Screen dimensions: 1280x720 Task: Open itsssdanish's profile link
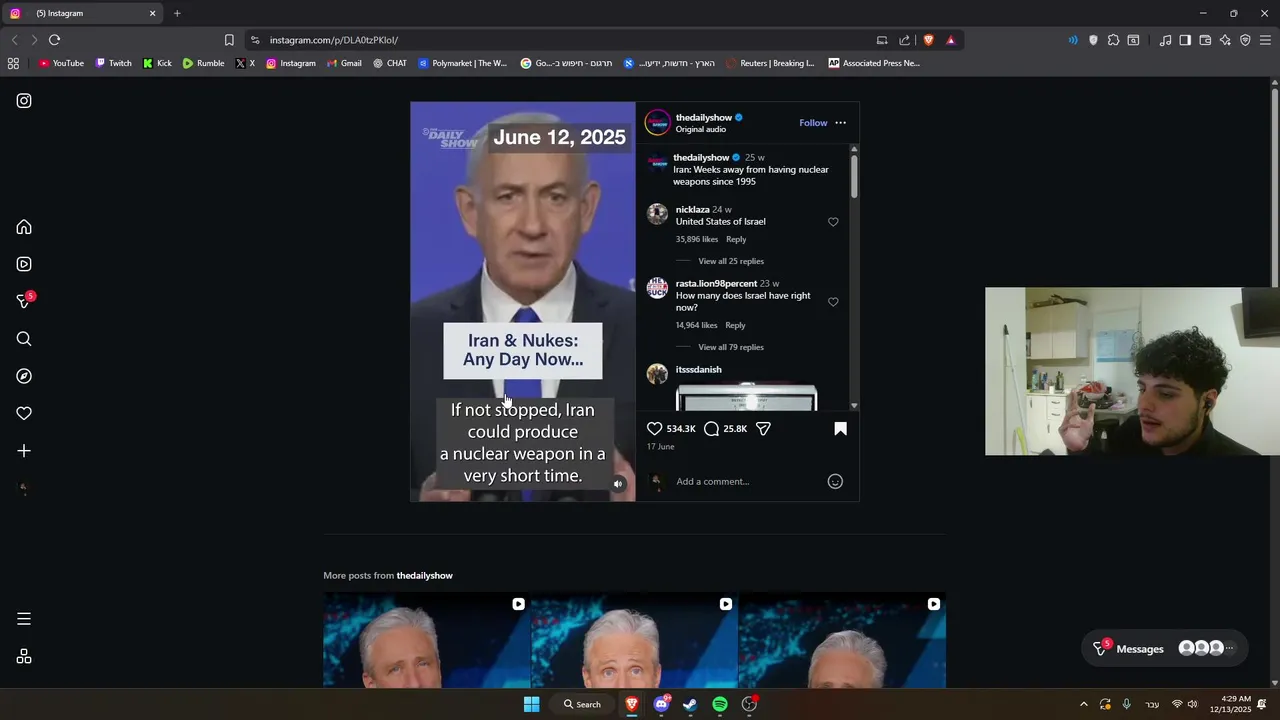click(x=698, y=369)
